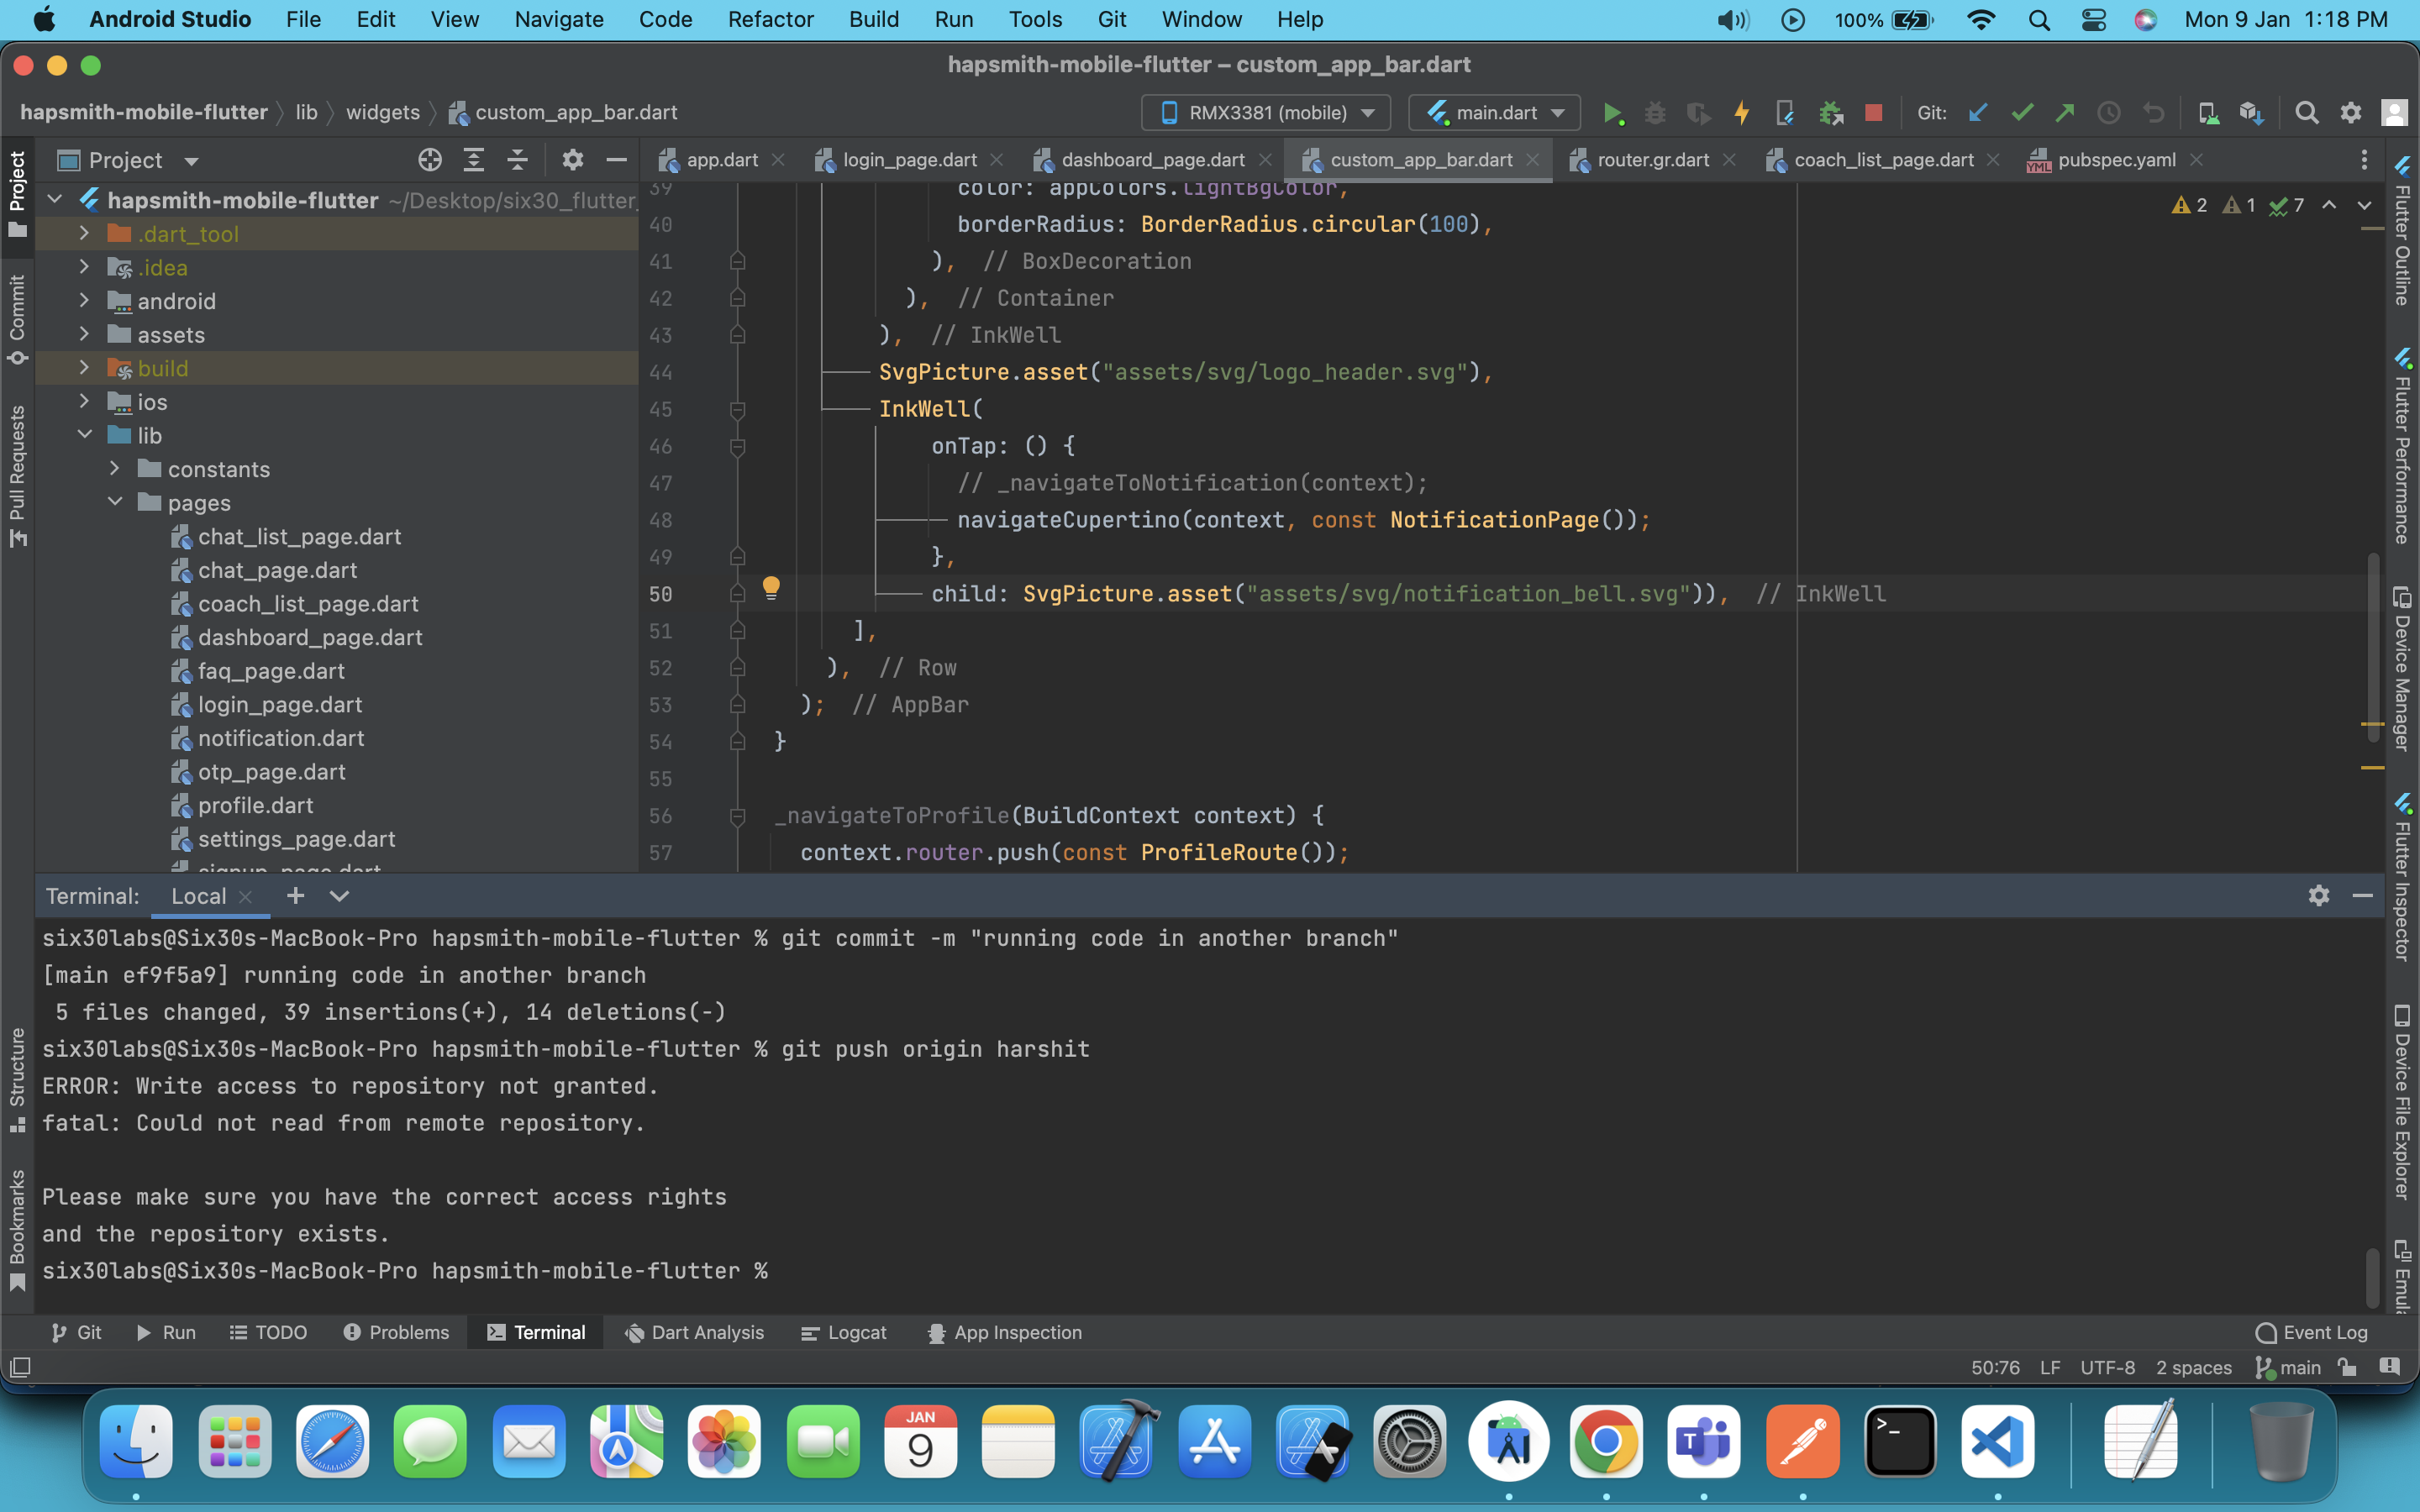The height and width of the screenshot is (1512, 2420).
Task: Click Git commit checkmark icon
Action: (x=2021, y=113)
